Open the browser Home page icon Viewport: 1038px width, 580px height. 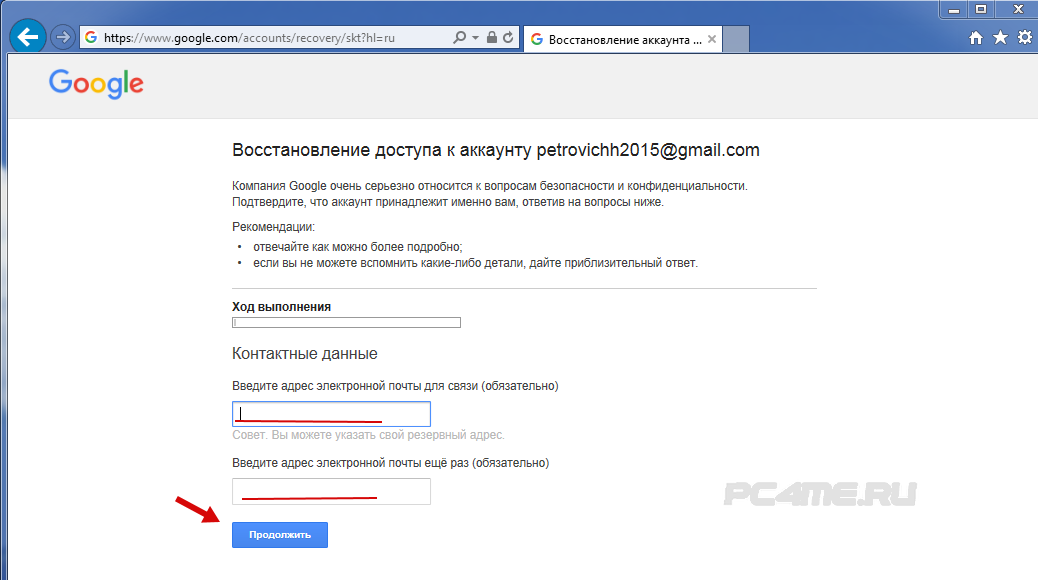coord(976,38)
